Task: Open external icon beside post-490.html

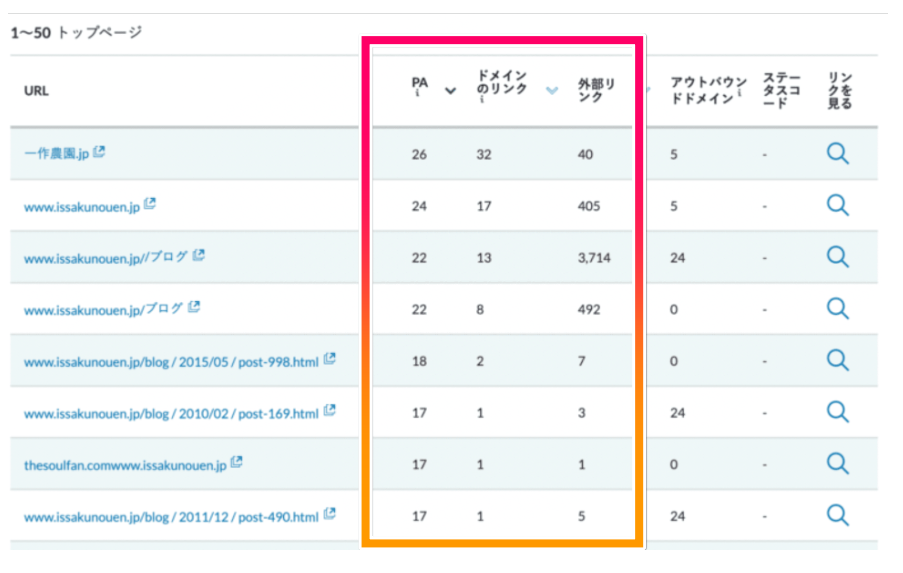Action: click(329, 513)
